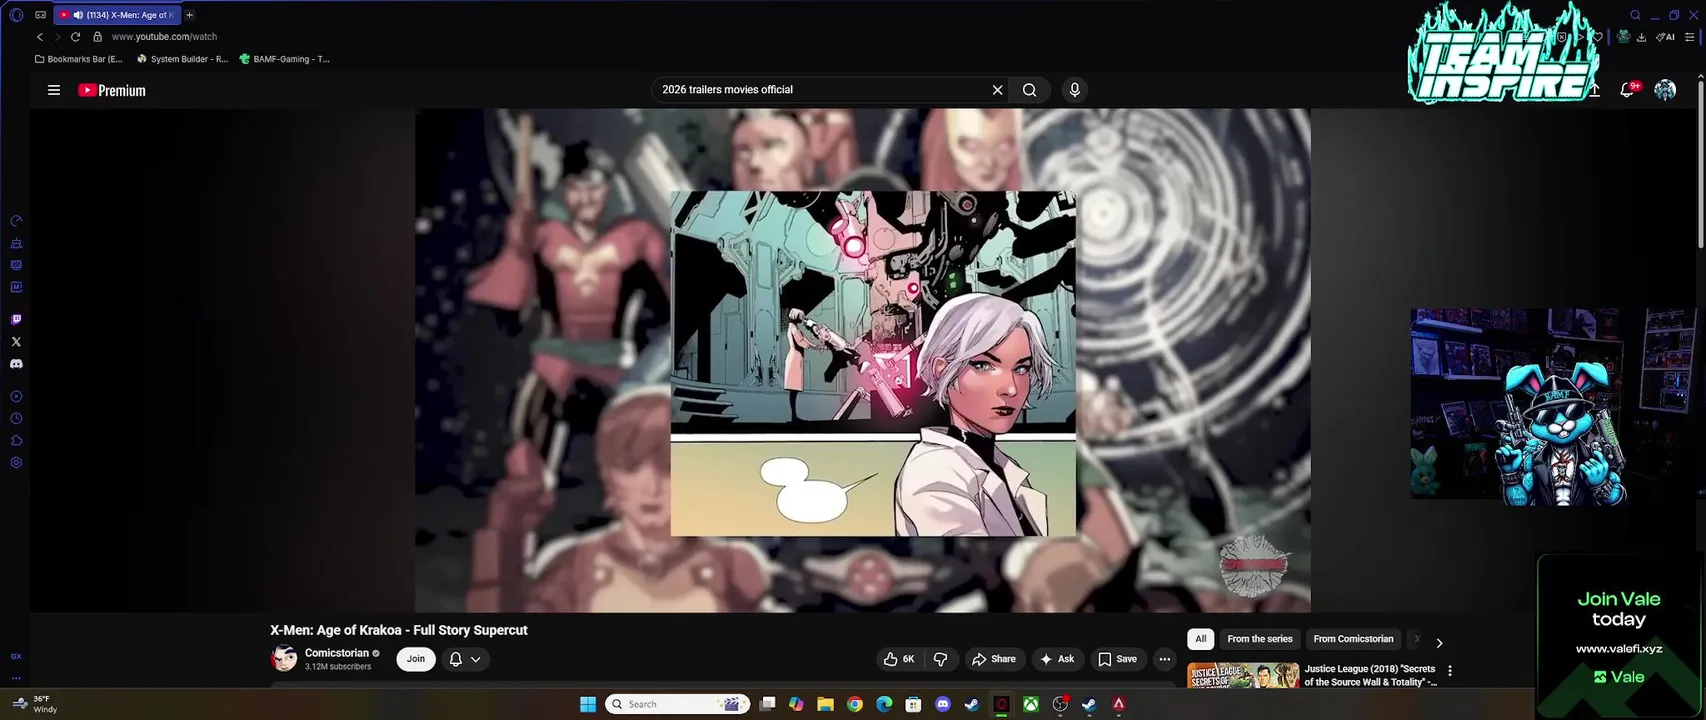The height and width of the screenshot is (720, 1706).
Task: Open Extensions cube in Opera sidebar
Action: 16,441
